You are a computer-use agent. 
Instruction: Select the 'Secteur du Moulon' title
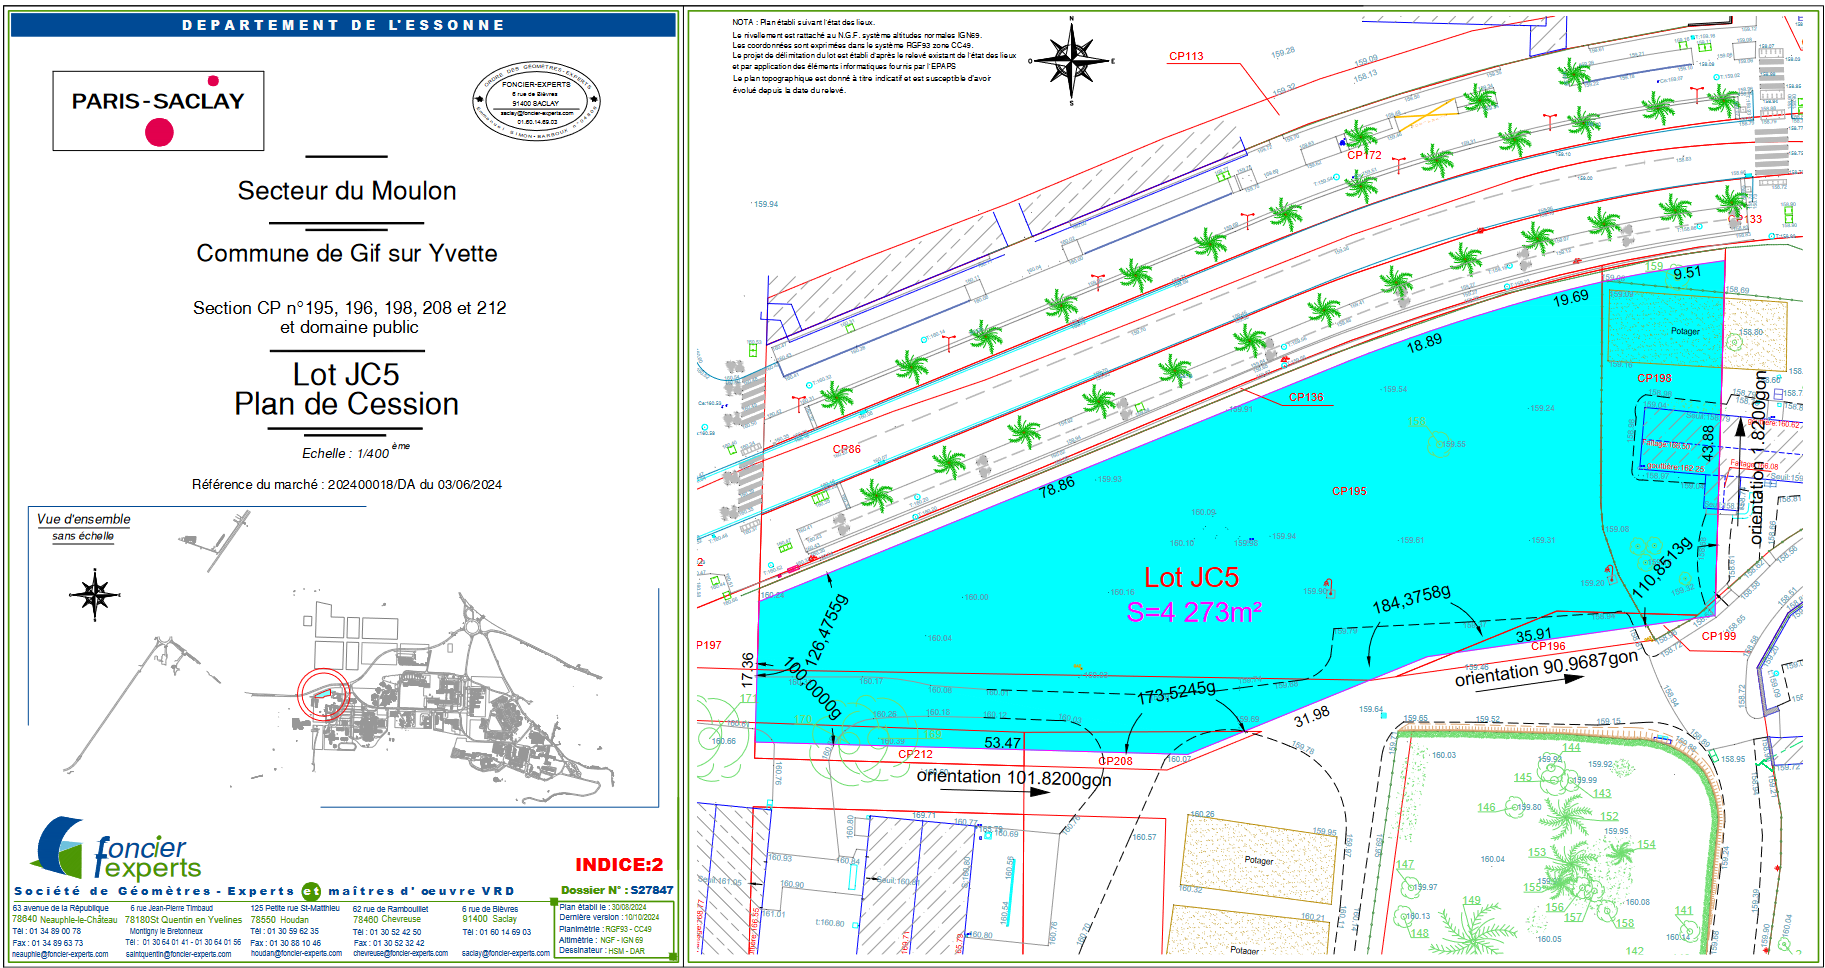(347, 191)
